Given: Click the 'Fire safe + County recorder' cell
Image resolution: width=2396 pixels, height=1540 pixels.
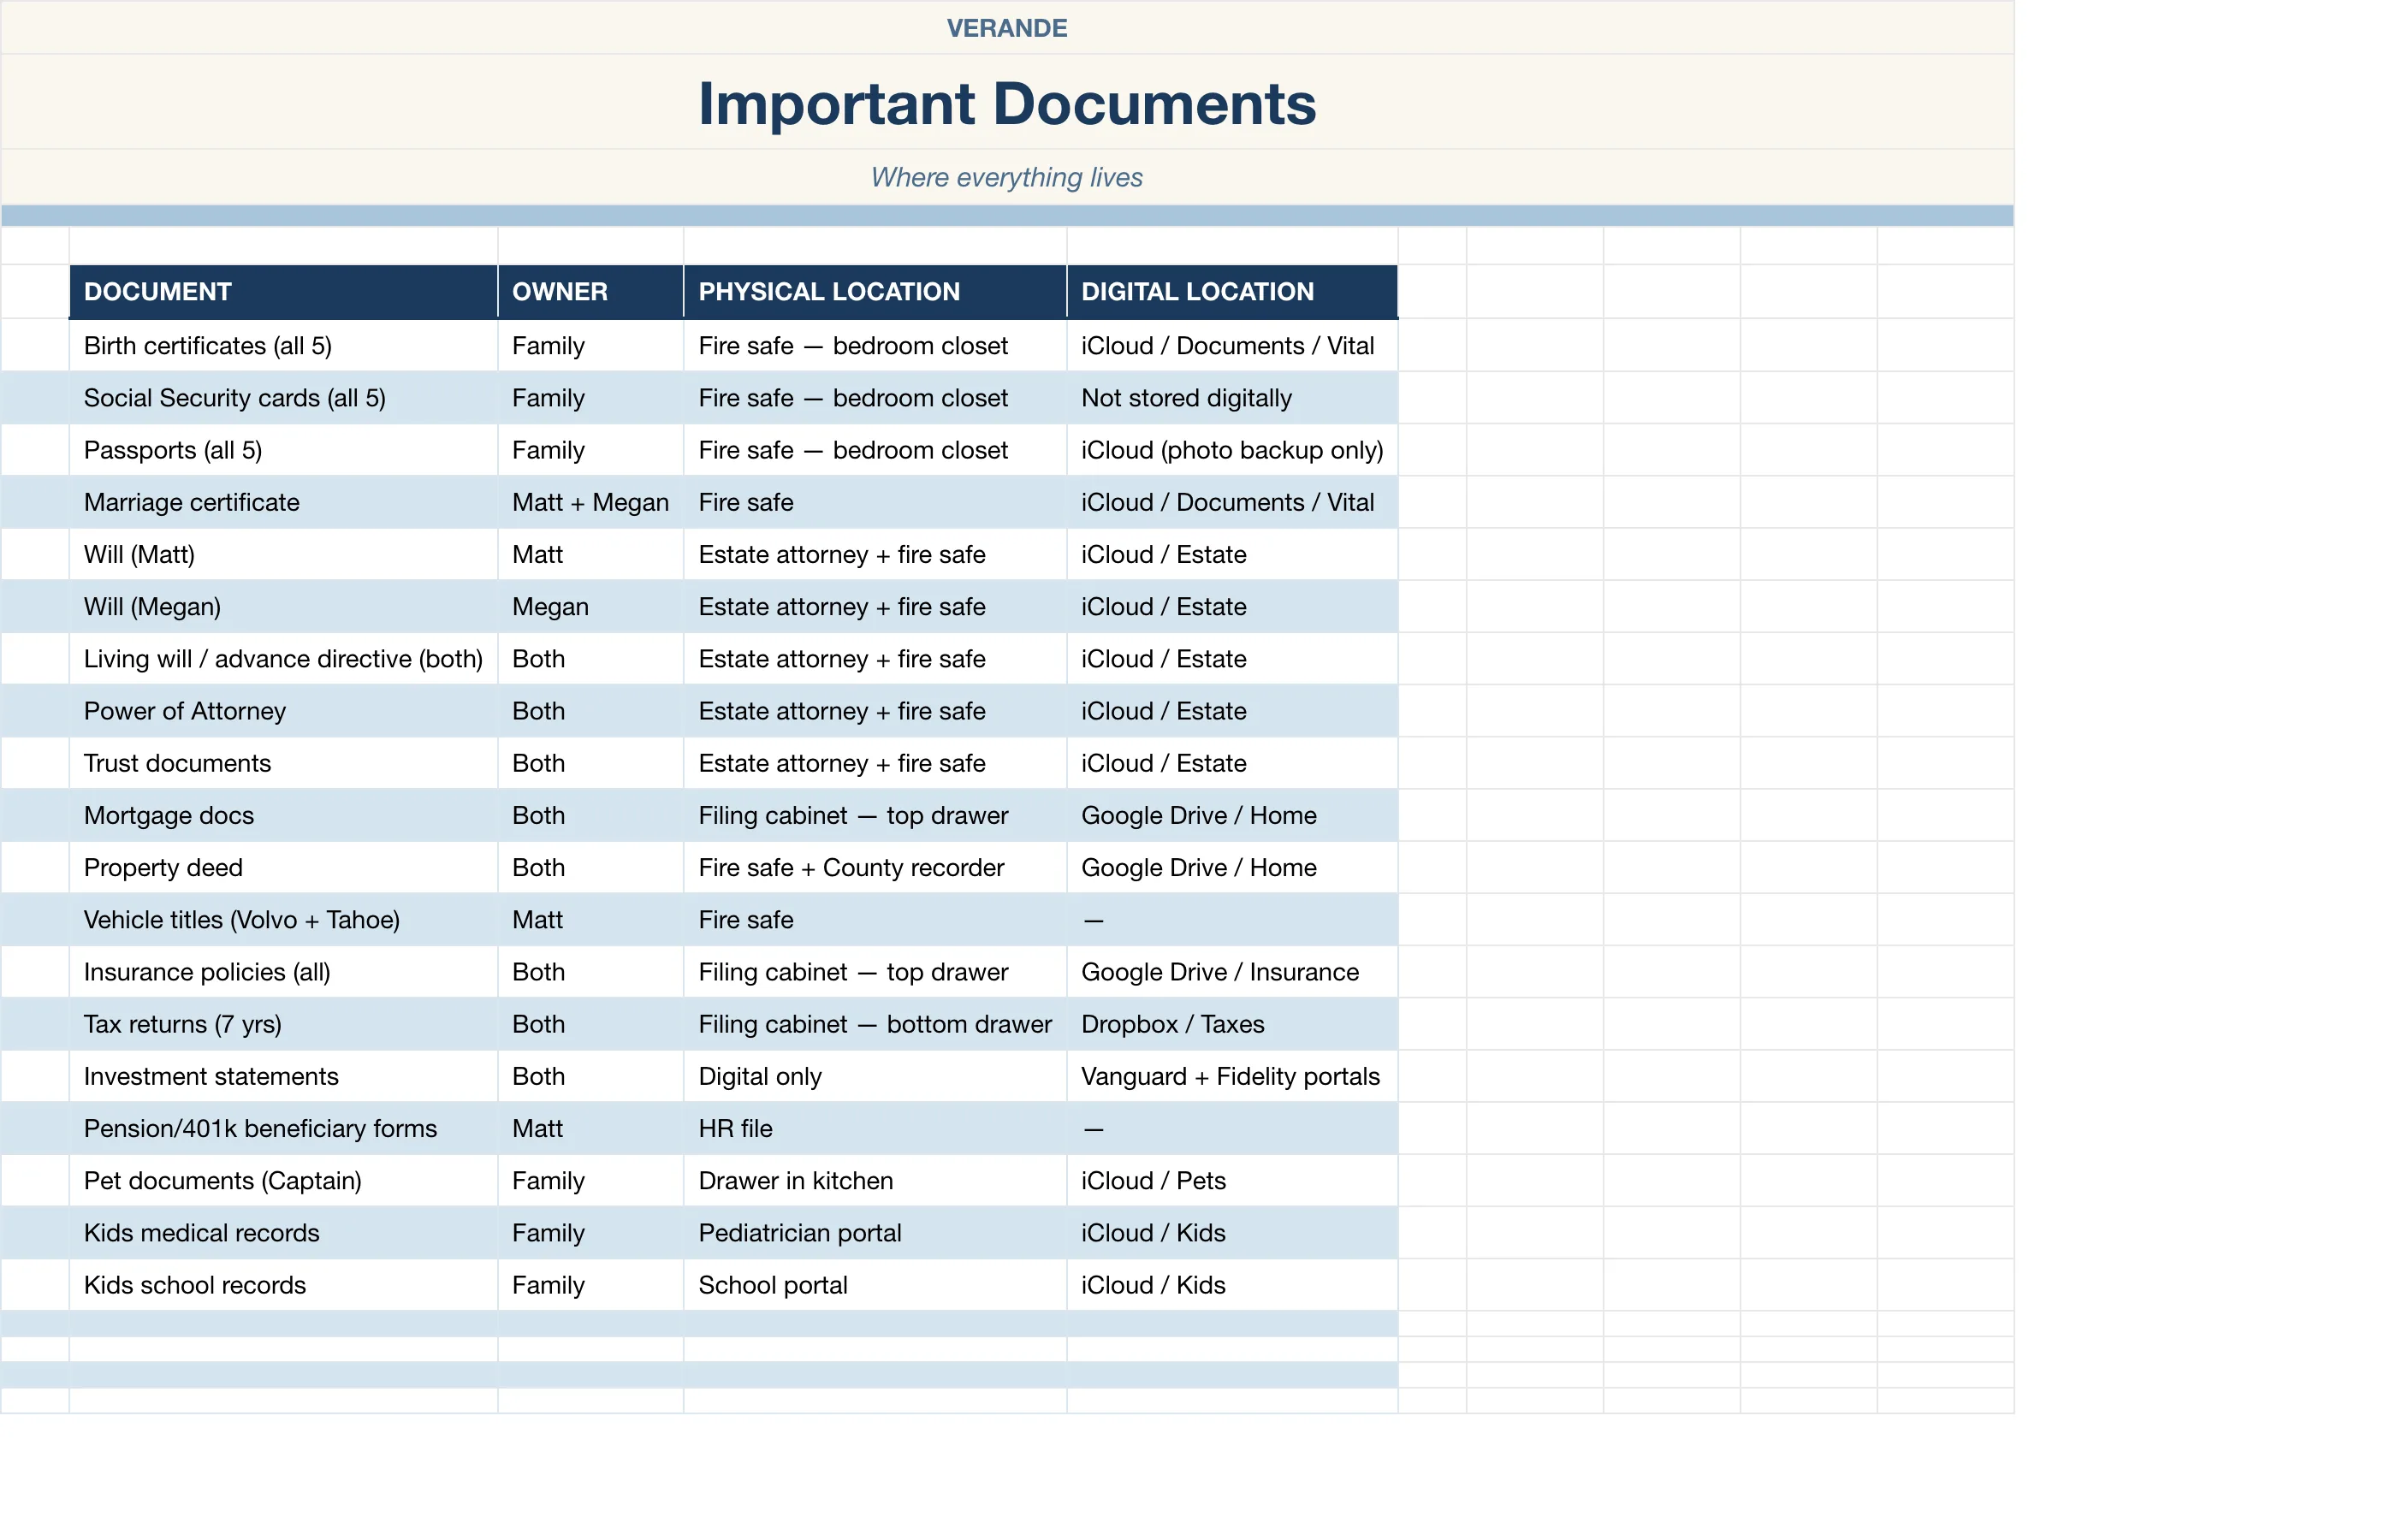Looking at the screenshot, I should click(x=875, y=867).
